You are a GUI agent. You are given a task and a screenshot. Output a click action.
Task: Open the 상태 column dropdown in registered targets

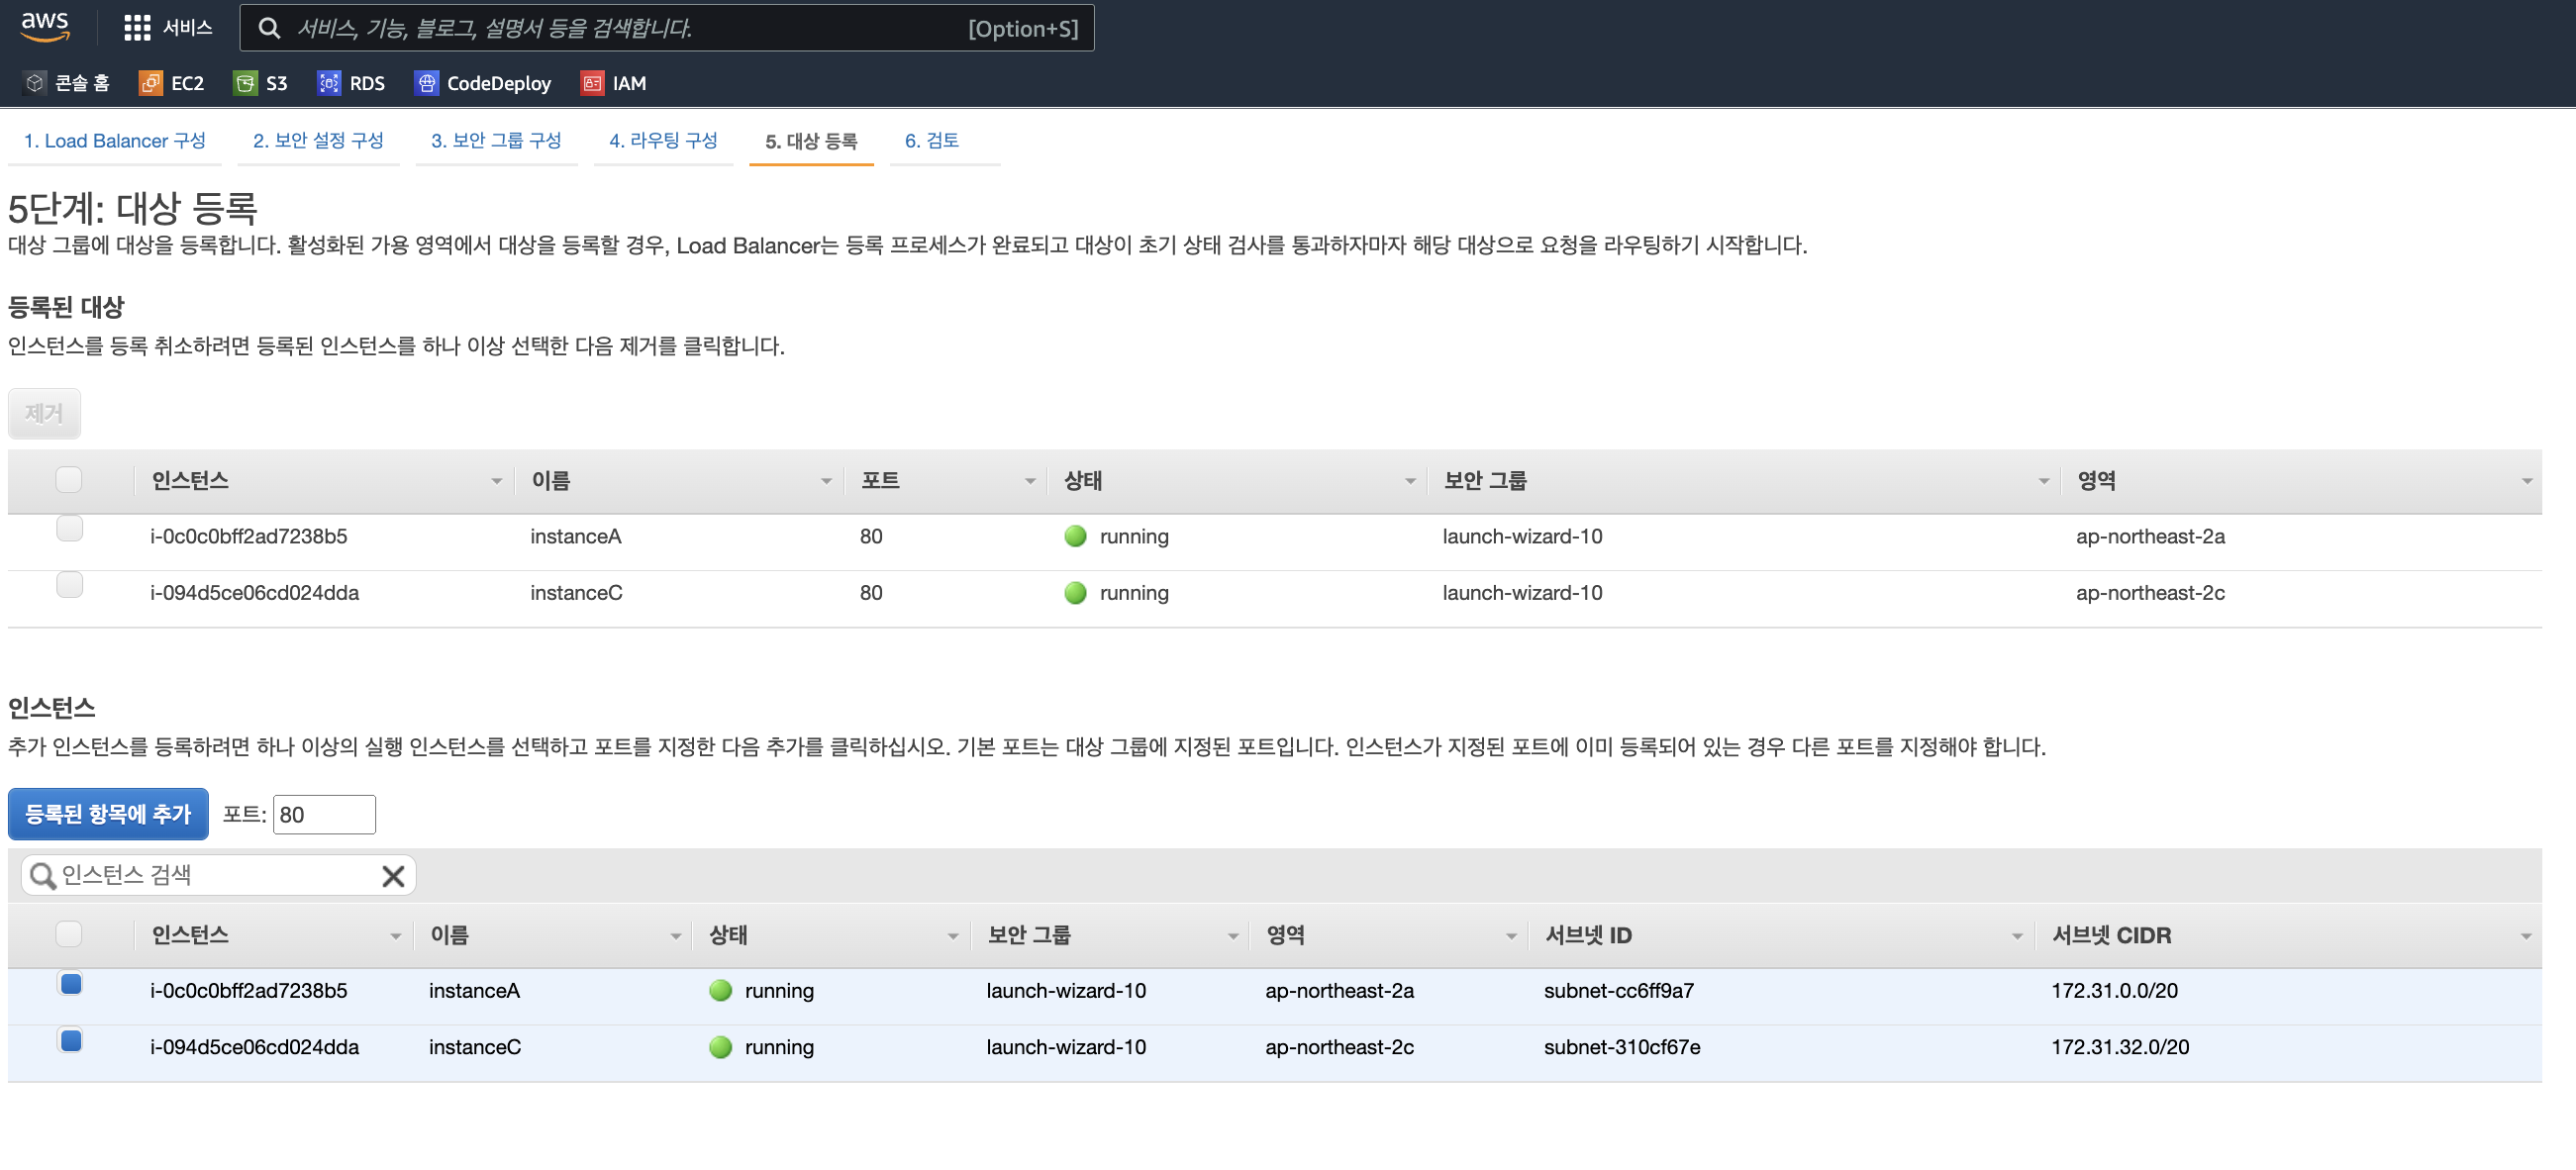point(1410,481)
